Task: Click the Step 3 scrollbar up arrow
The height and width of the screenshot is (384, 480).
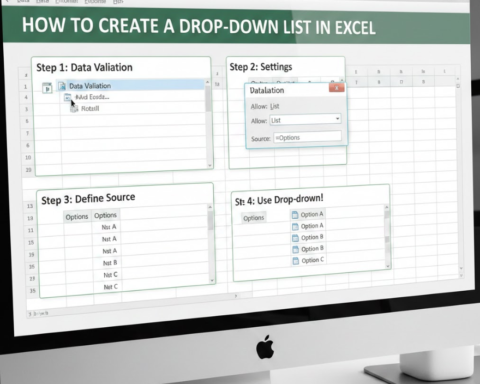Action: click(x=210, y=207)
